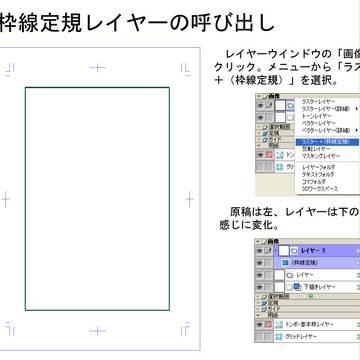Collapse 用紙 group above トンボ・基本枠レイヤー
The image size is (360, 360).
[x=259, y=315]
